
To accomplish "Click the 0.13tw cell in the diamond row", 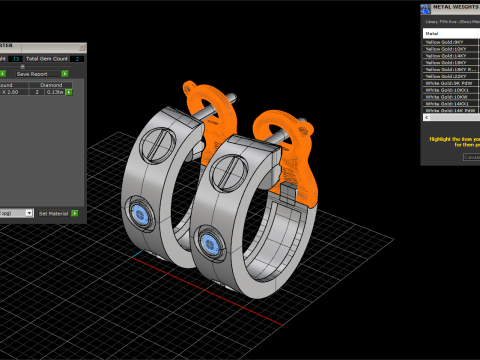I will pos(55,92).
